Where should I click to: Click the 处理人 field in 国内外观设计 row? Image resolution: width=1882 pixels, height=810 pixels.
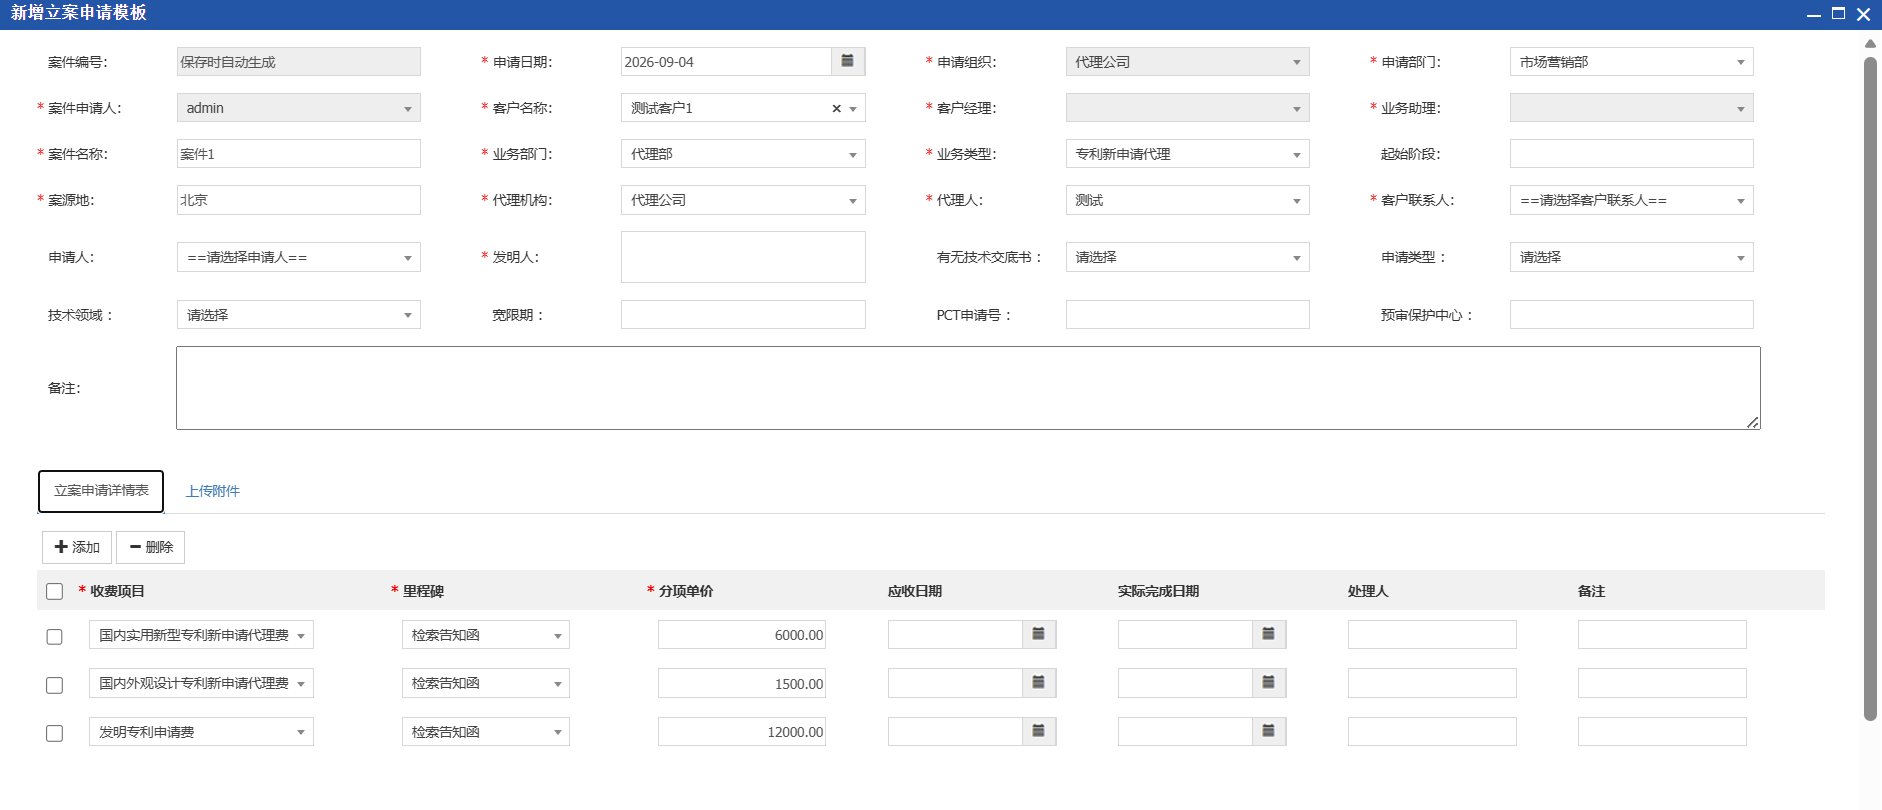tap(1432, 683)
